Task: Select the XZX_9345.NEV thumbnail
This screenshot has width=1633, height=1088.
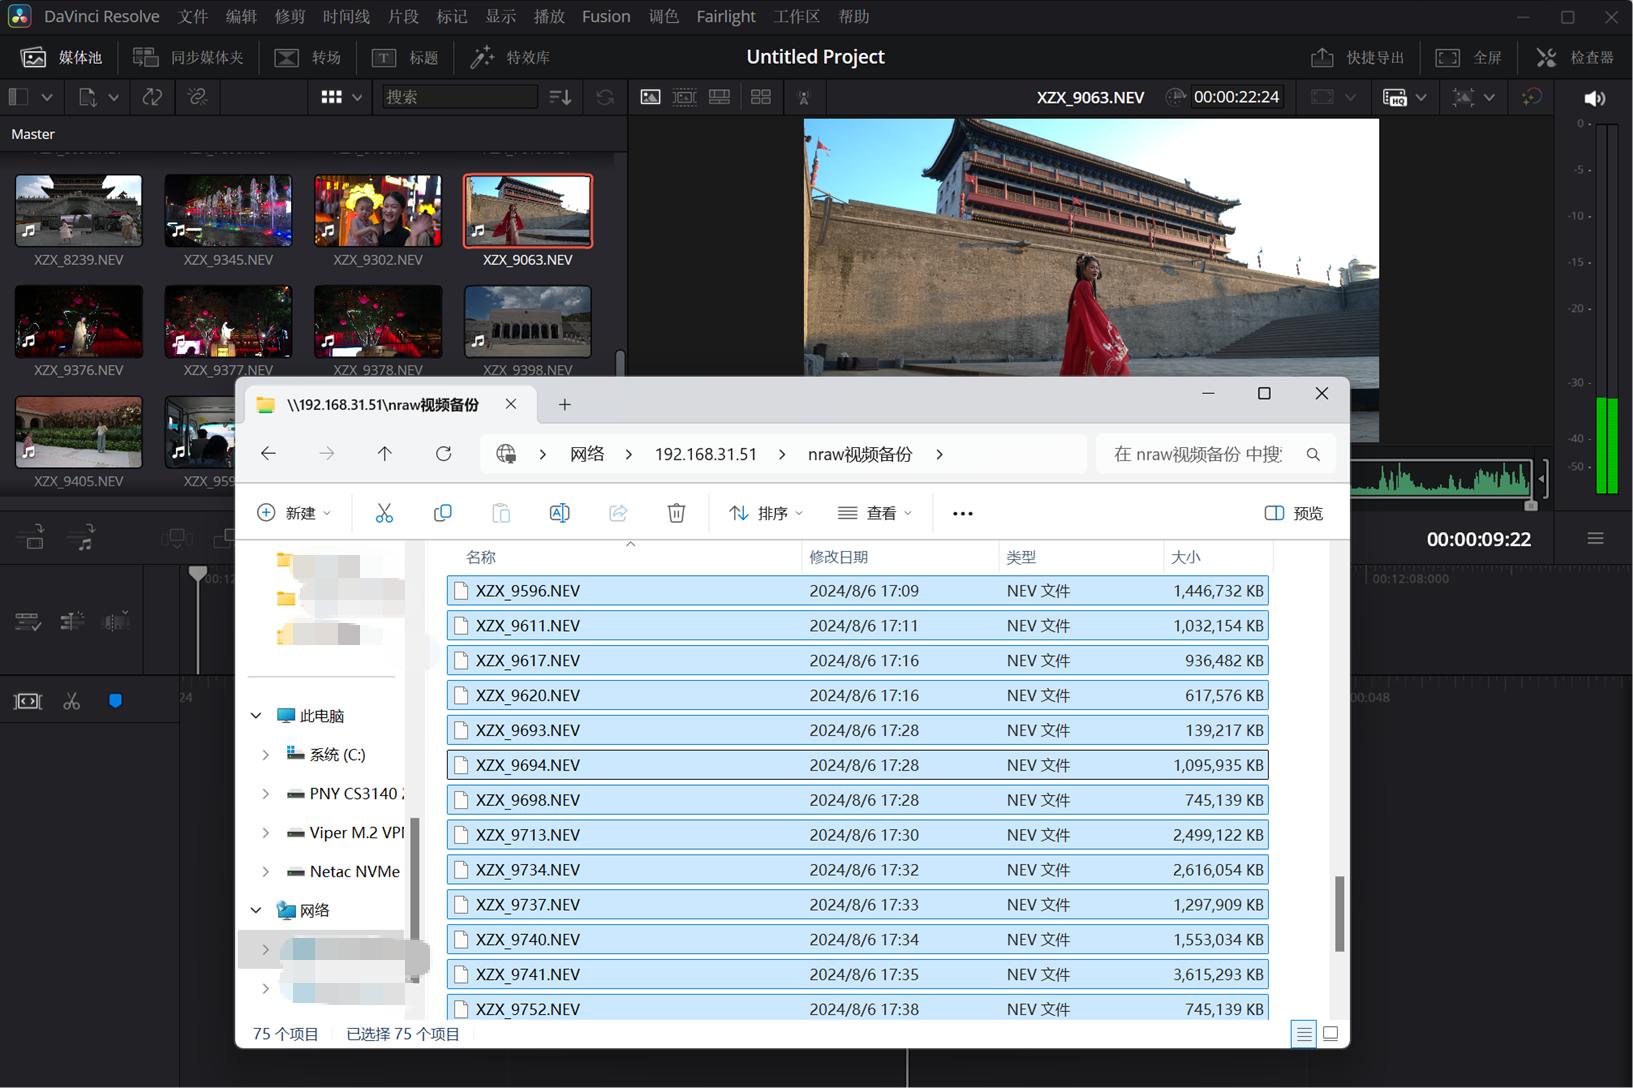Action: tap(228, 211)
